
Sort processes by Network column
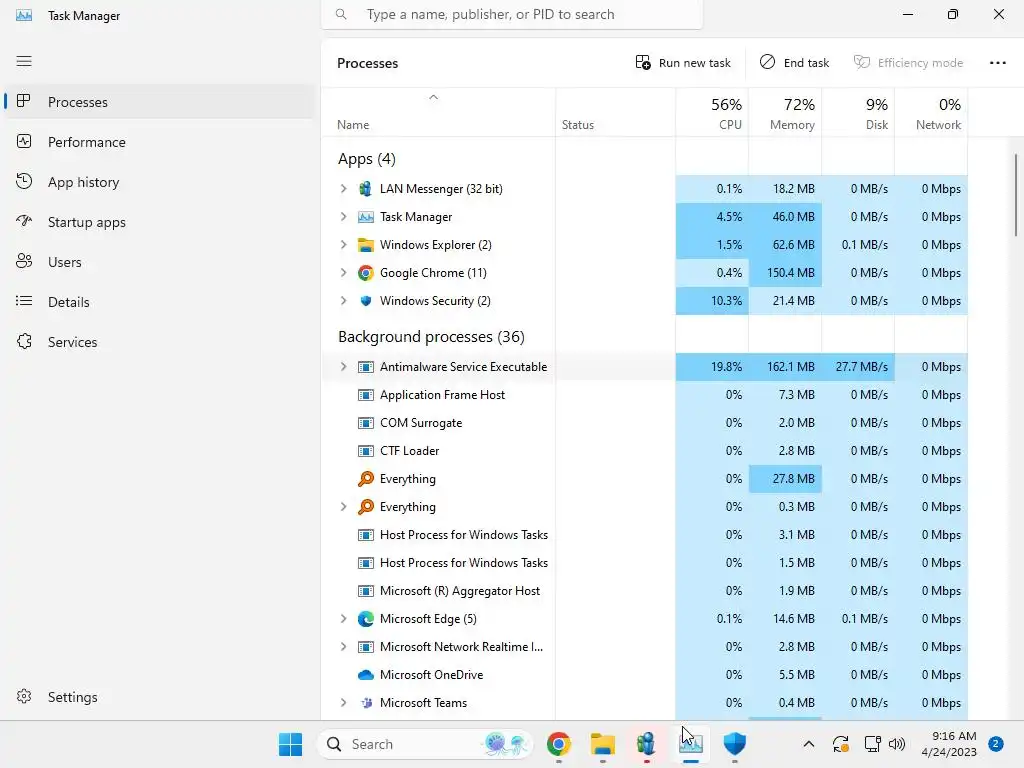[931, 112]
